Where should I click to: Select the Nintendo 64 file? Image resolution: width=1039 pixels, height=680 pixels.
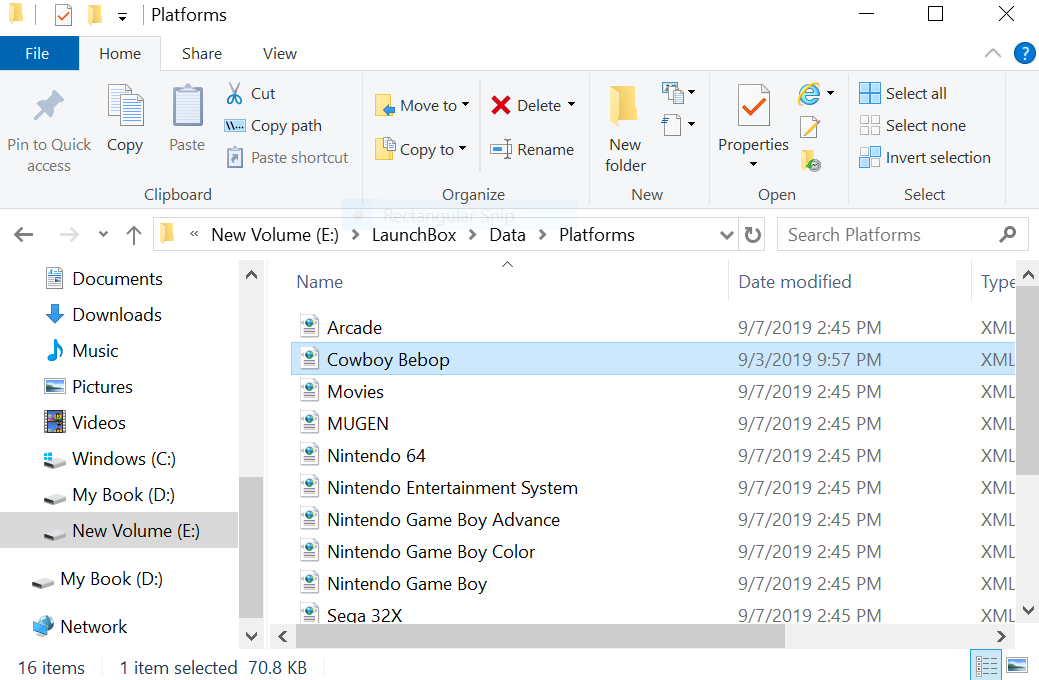653,455
